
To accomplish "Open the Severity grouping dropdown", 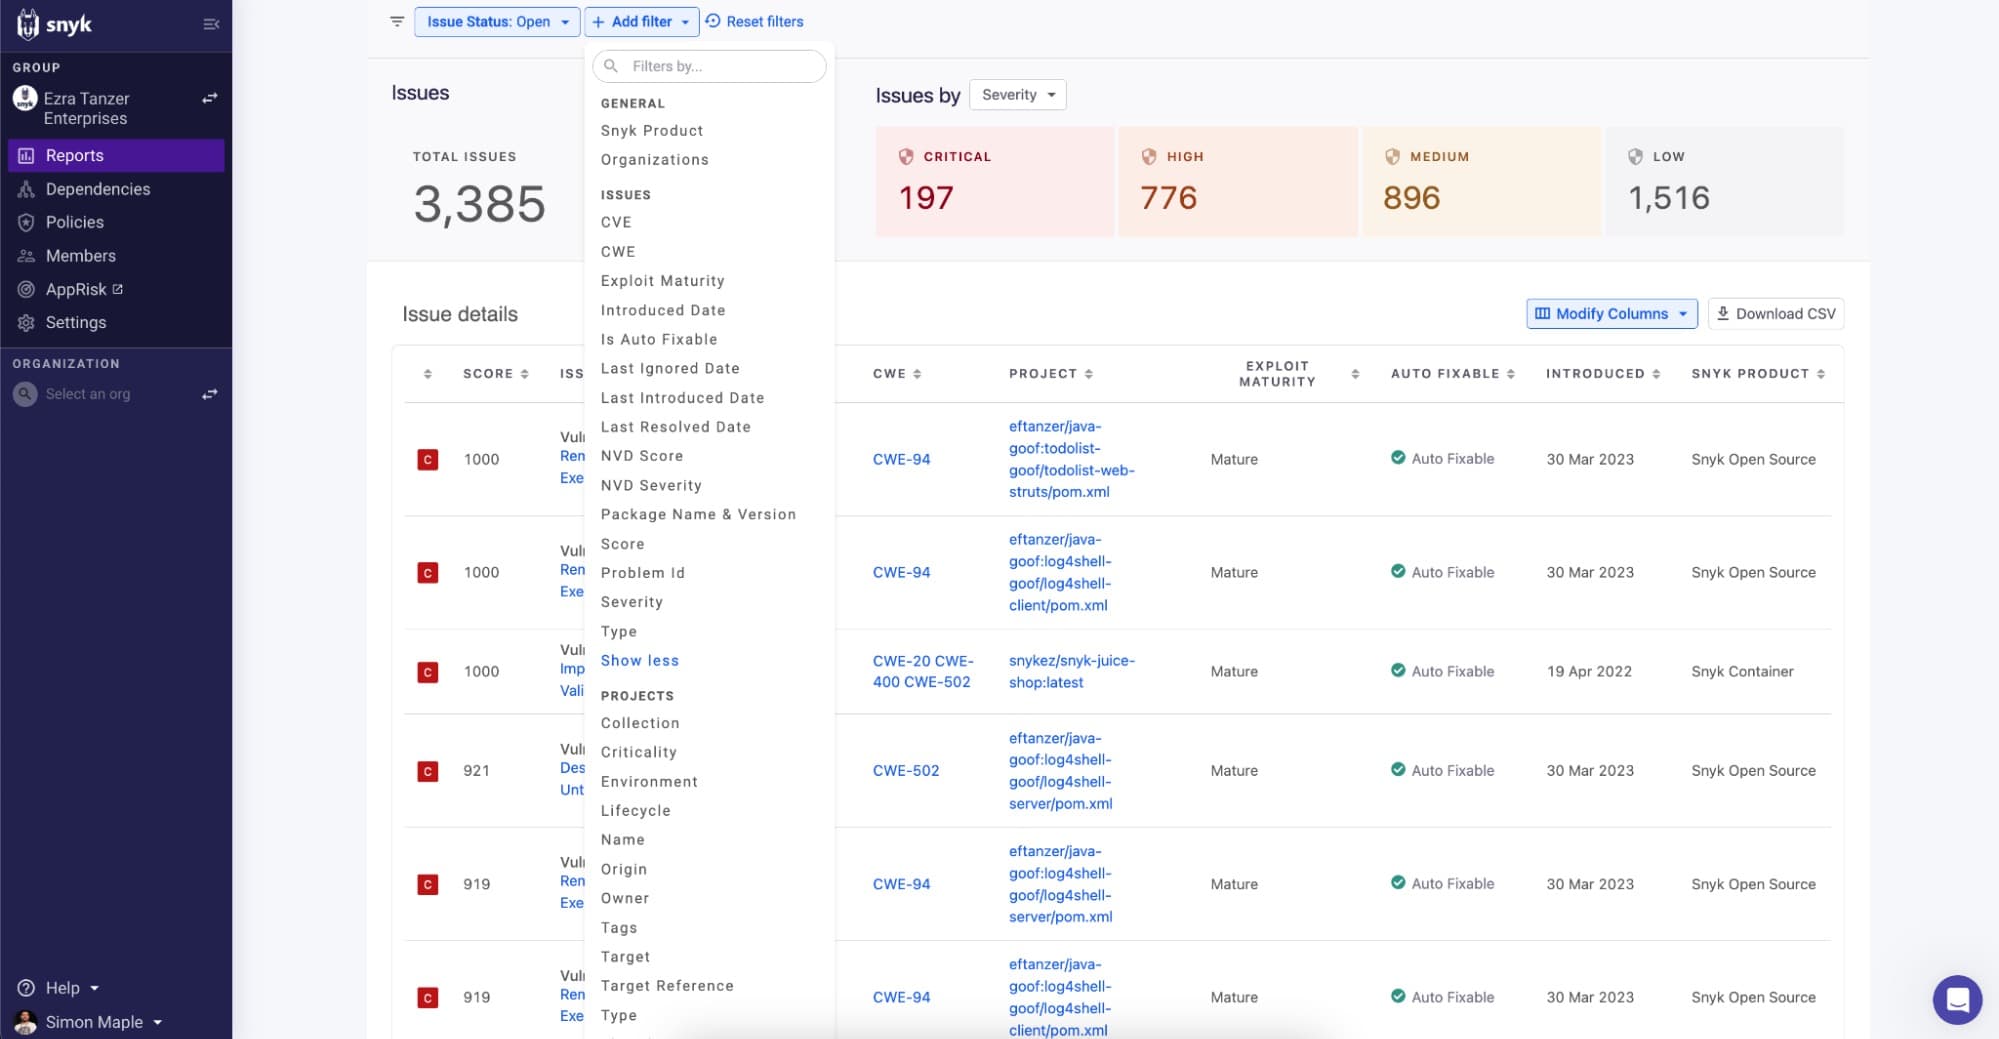I will coord(1017,94).
